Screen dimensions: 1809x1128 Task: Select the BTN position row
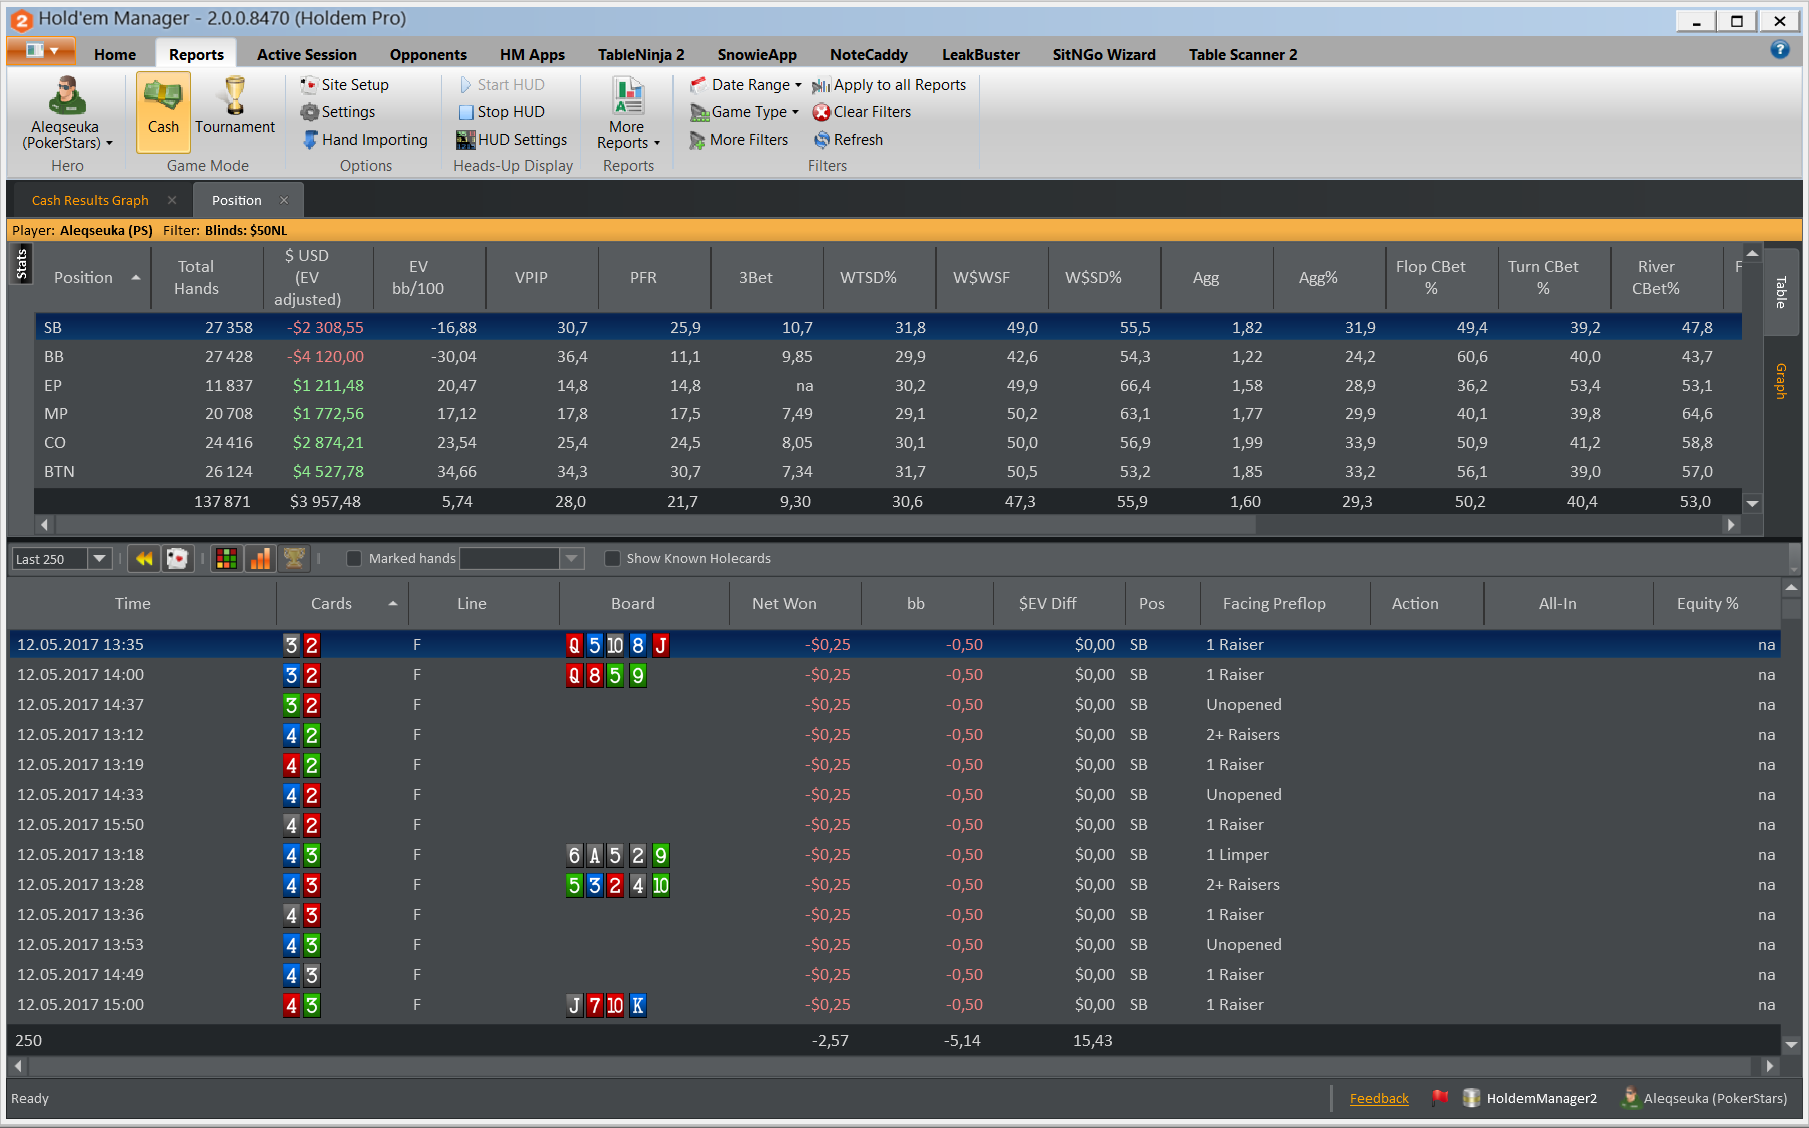[x=888, y=472]
